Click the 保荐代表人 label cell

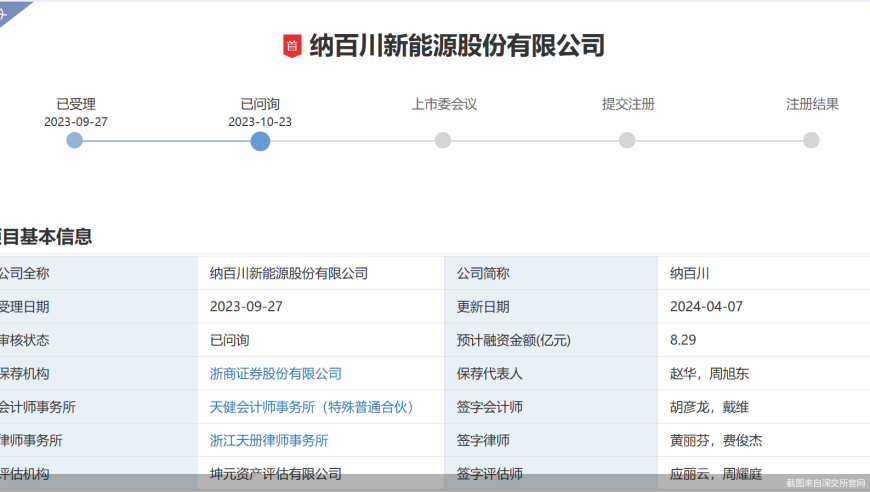coord(551,373)
